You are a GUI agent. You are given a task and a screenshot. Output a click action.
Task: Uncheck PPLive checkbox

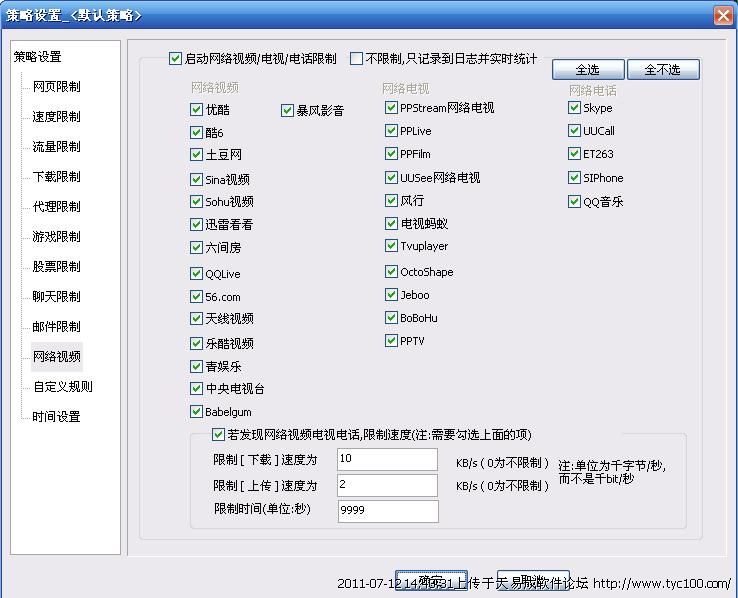pos(391,131)
